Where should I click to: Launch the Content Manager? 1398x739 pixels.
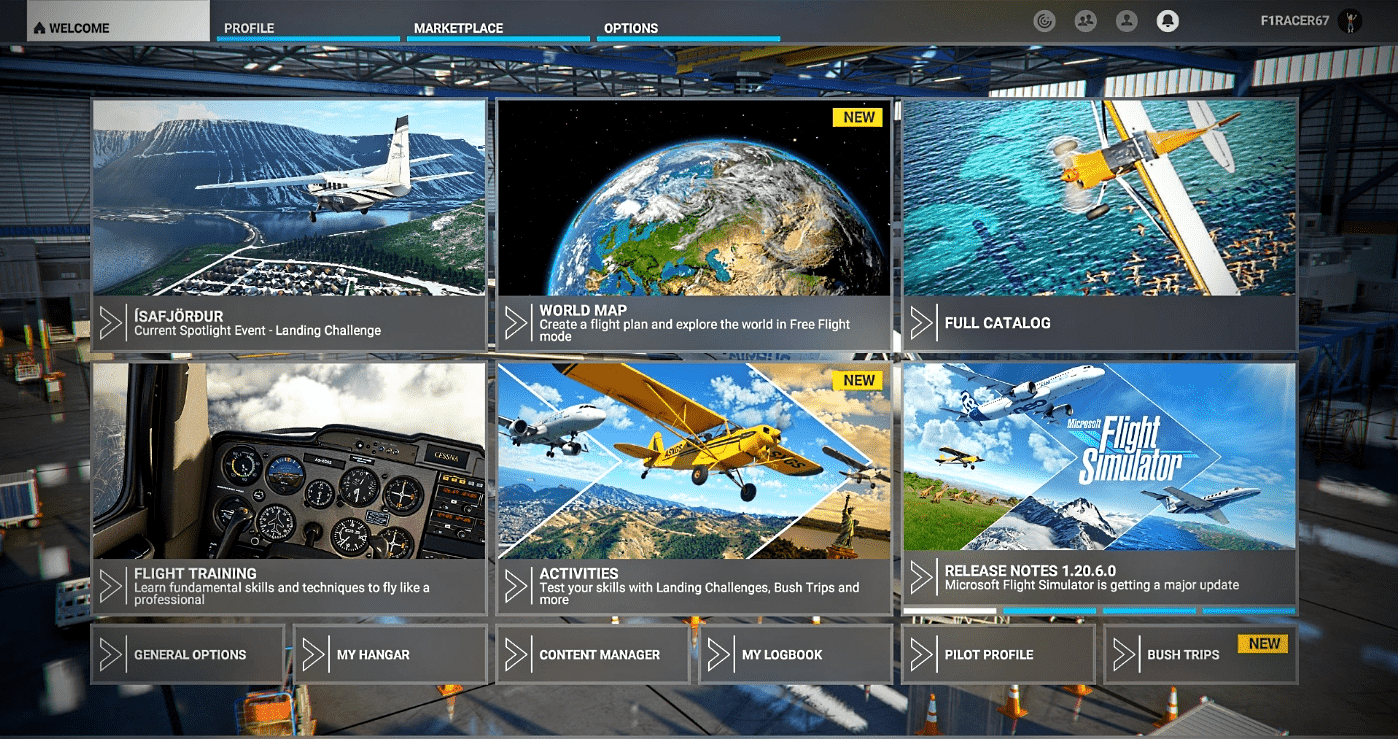[593, 655]
